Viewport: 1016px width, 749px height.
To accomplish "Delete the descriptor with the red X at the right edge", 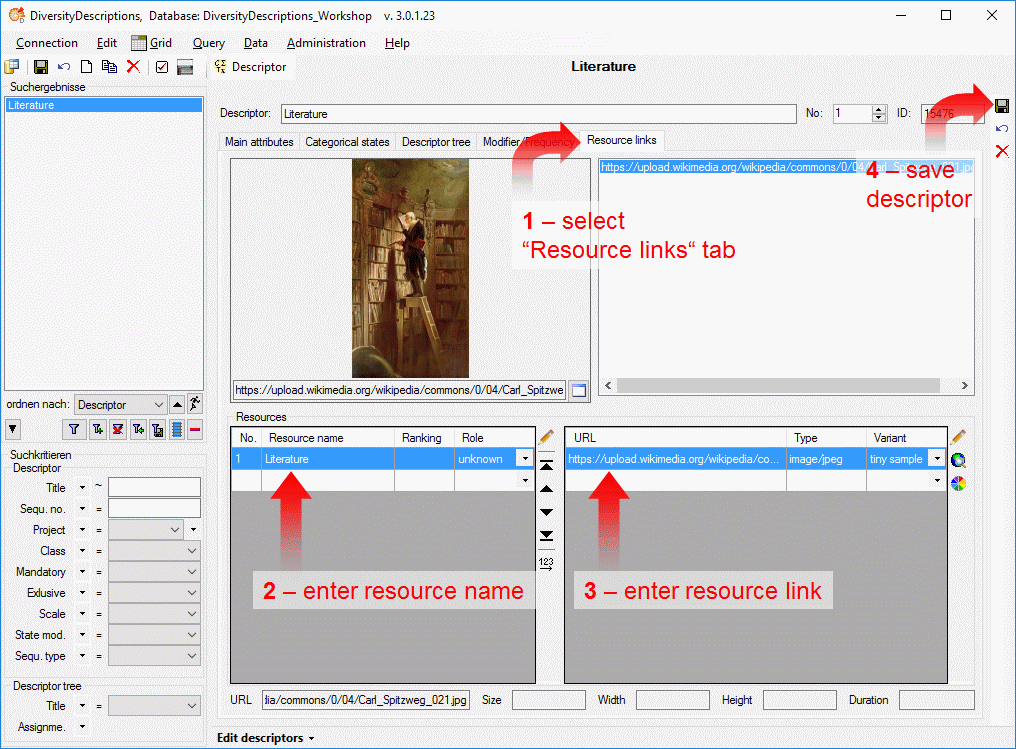I will point(1002,151).
